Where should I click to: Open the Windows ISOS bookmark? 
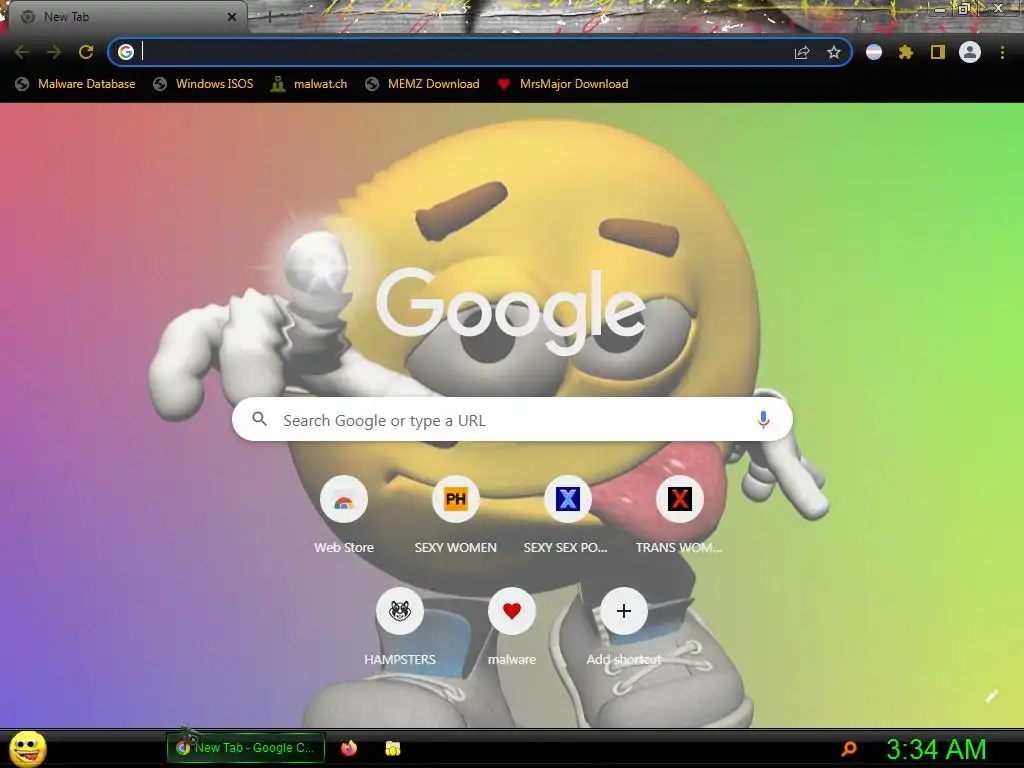203,84
